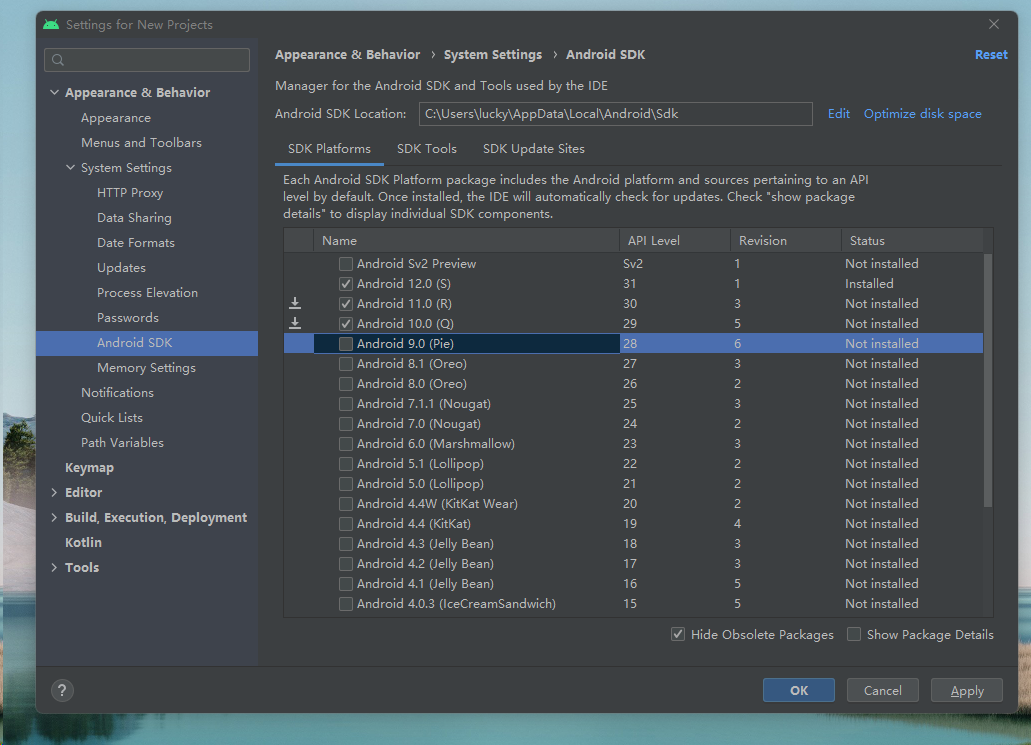The width and height of the screenshot is (1031, 745).
Task: Click the OK button
Action: [x=799, y=690]
